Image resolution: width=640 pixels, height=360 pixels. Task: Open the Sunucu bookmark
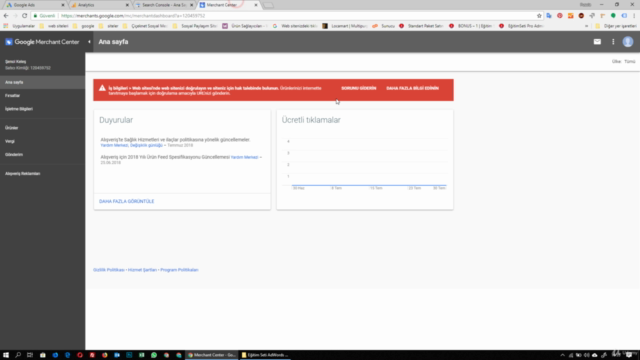384,26
